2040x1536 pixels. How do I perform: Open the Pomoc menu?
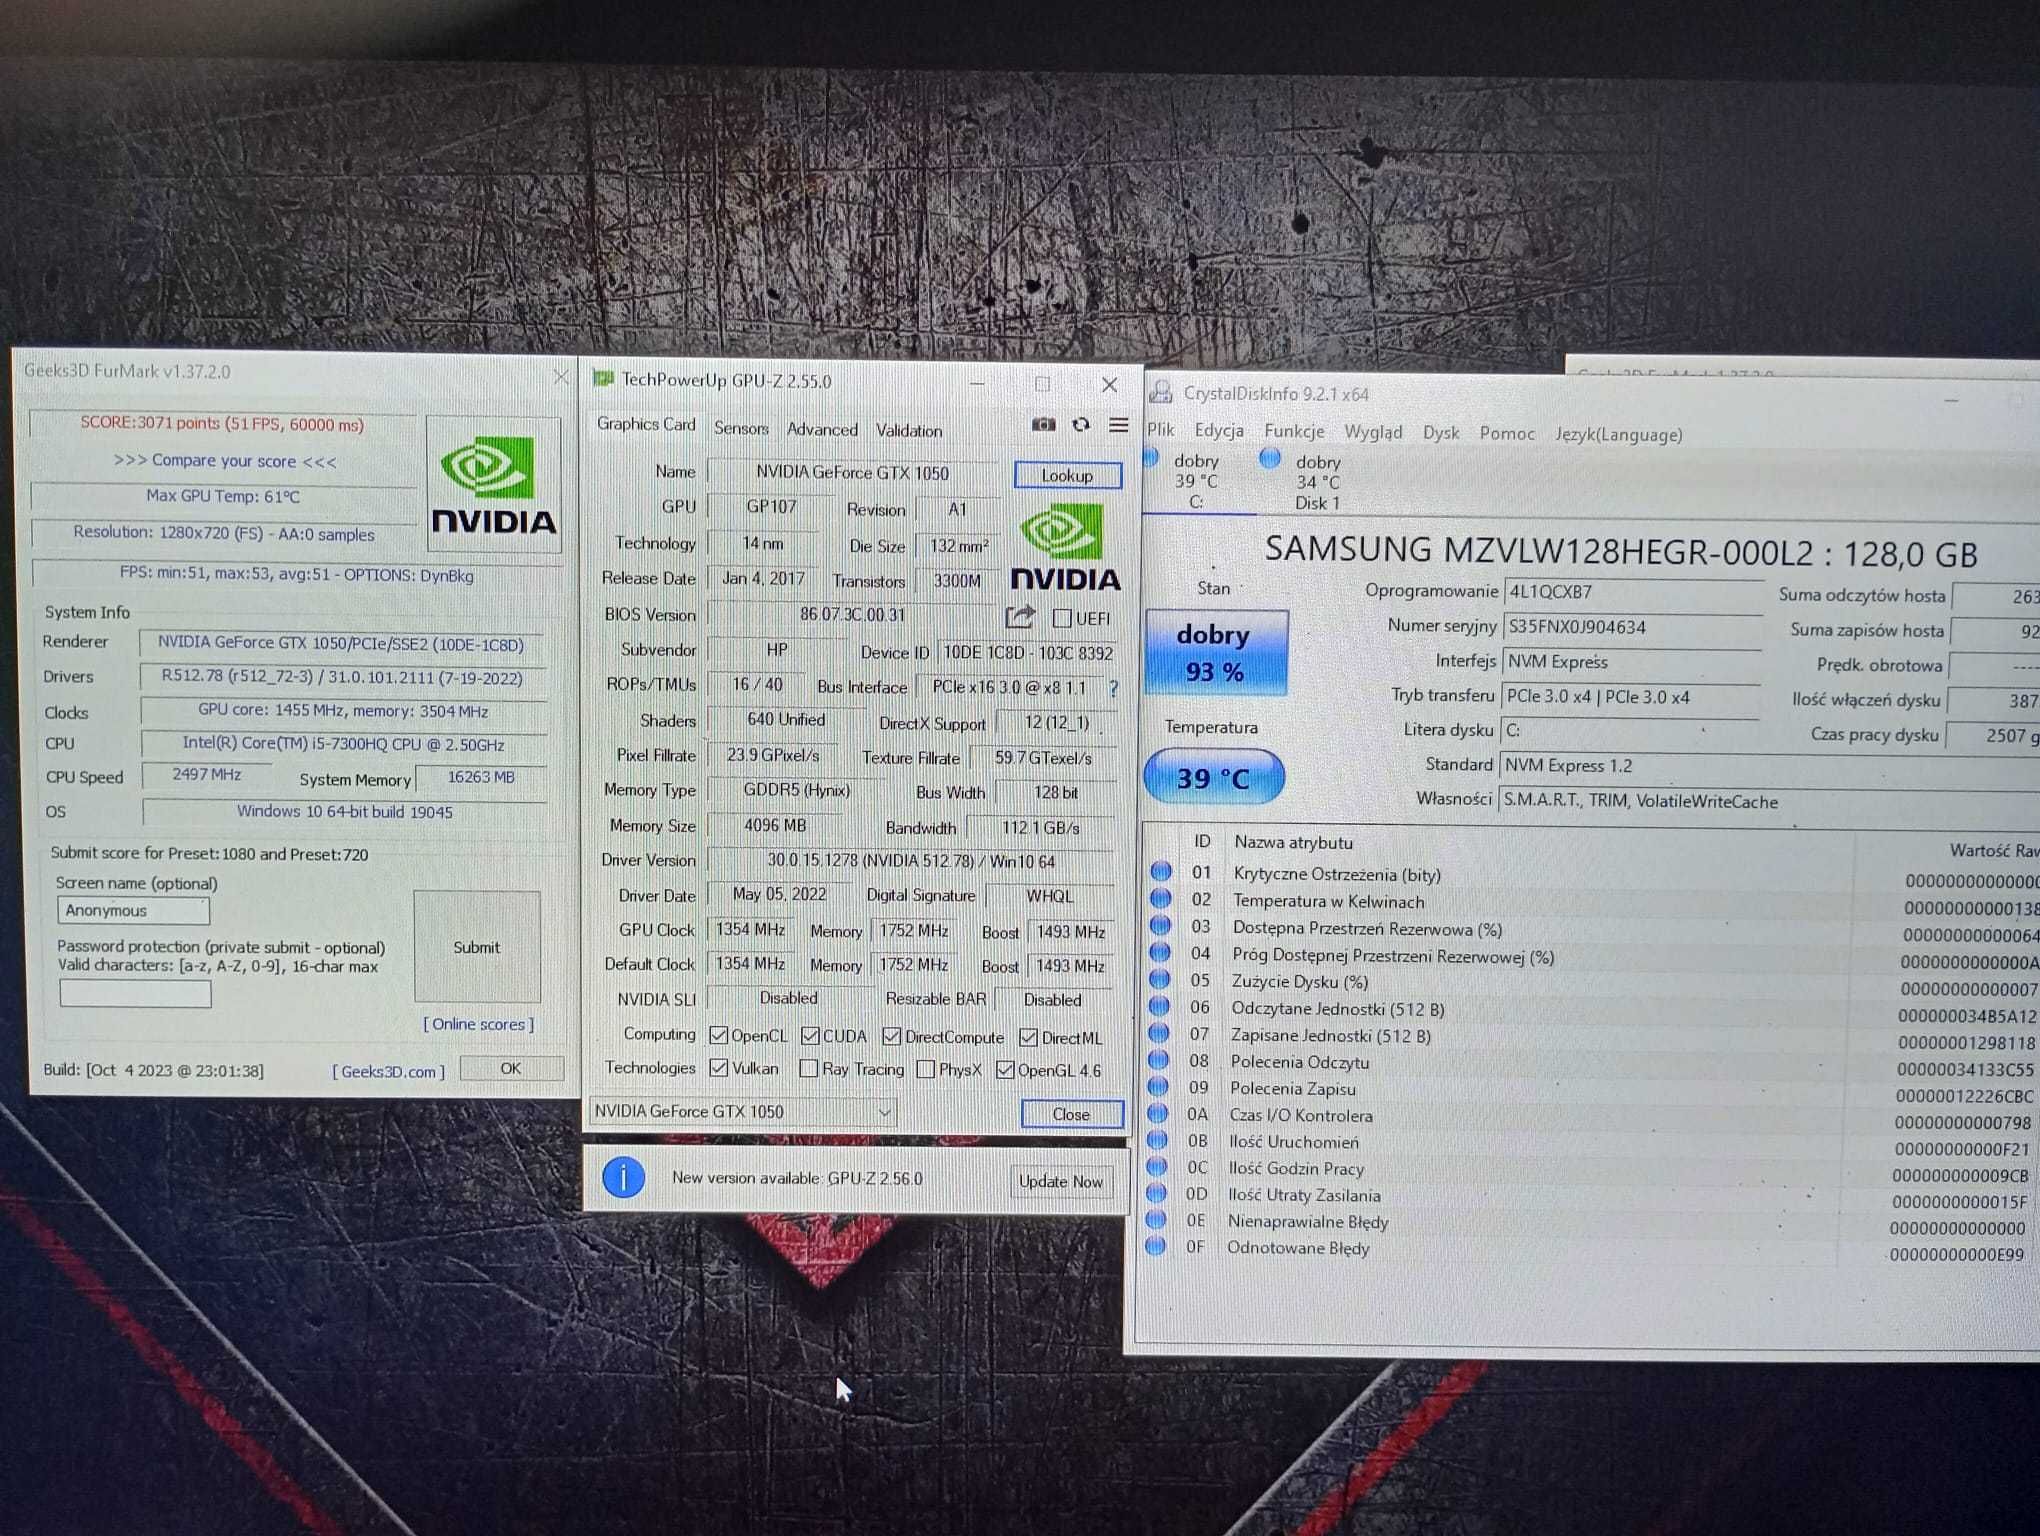[1507, 433]
